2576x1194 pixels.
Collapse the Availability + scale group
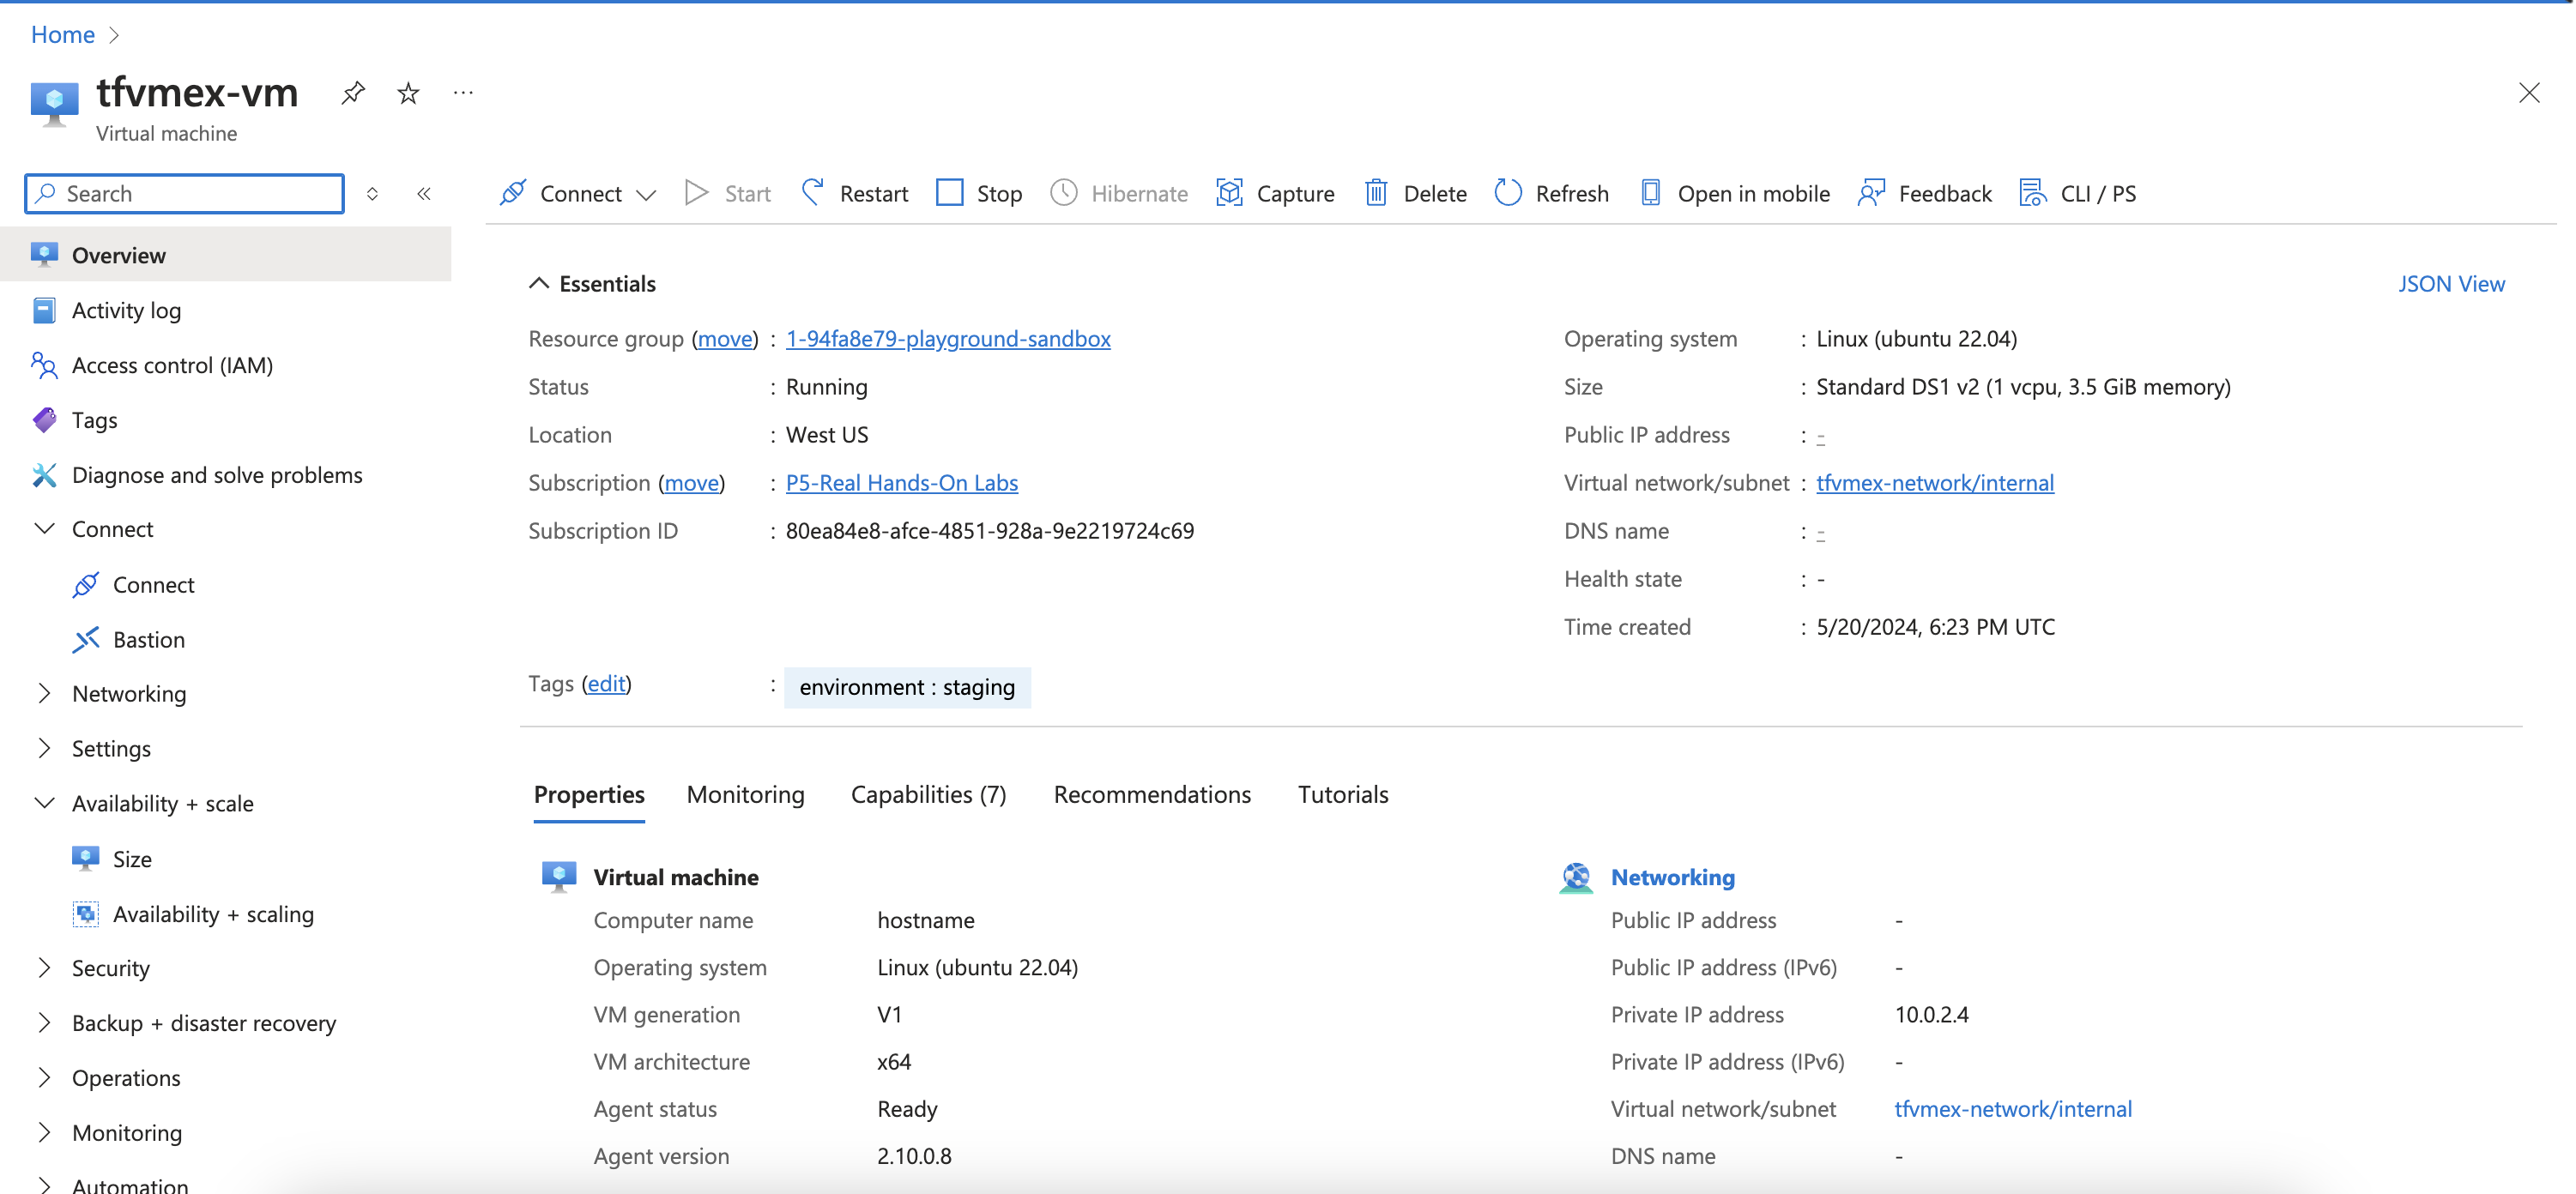click(x=44, y=803)
